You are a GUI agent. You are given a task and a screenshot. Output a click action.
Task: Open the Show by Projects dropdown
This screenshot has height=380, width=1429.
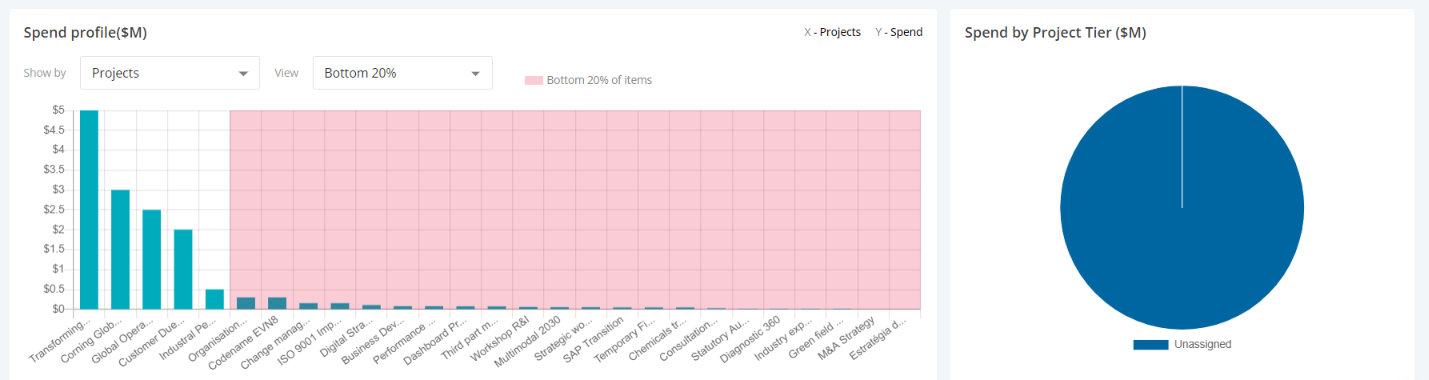[169, 73]
